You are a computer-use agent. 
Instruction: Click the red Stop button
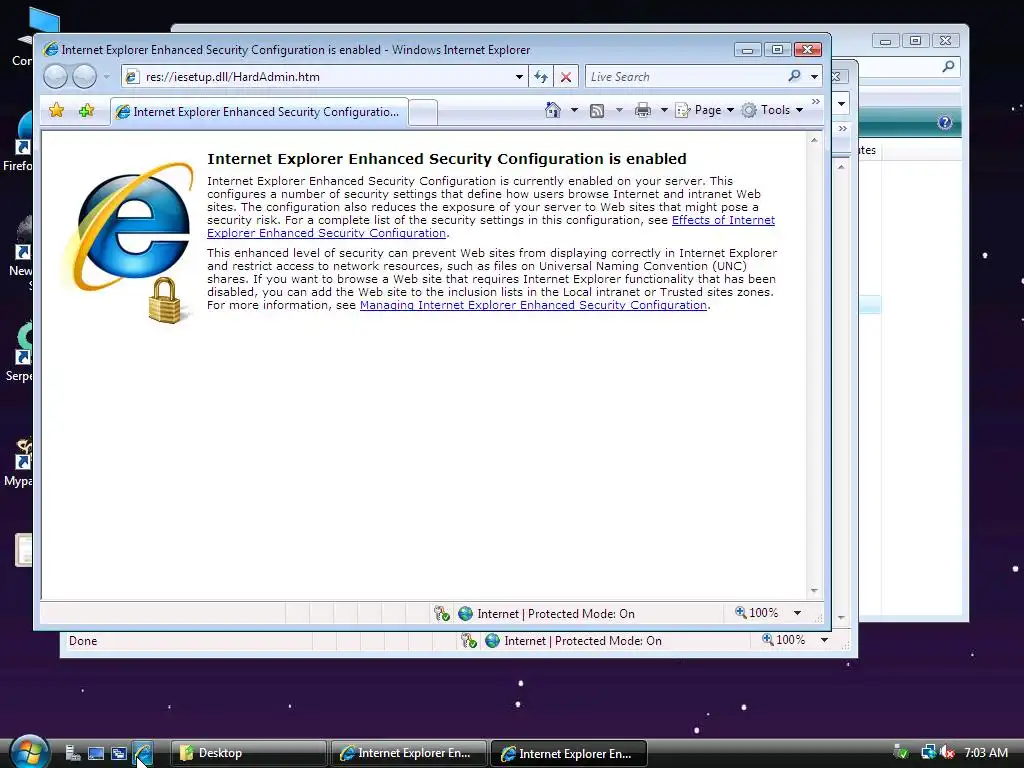566,77
